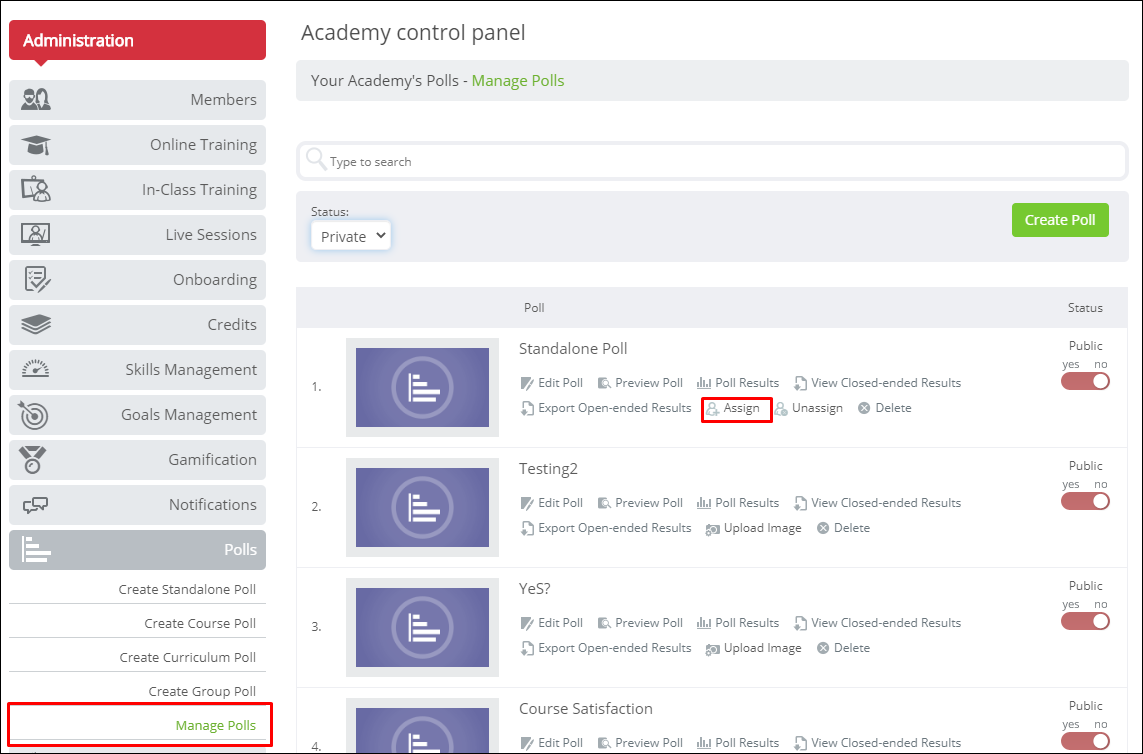Screen dimensions: 1143x754
Task: Click the Online Training graduation cap icon
Action: 36,144
